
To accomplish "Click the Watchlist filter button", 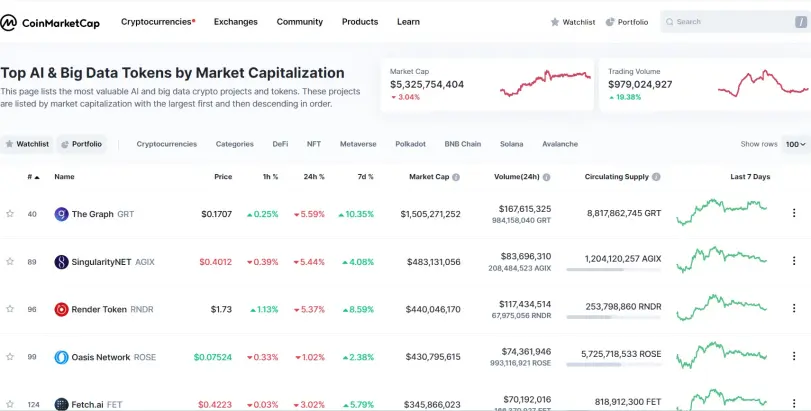I will [27, 144].
